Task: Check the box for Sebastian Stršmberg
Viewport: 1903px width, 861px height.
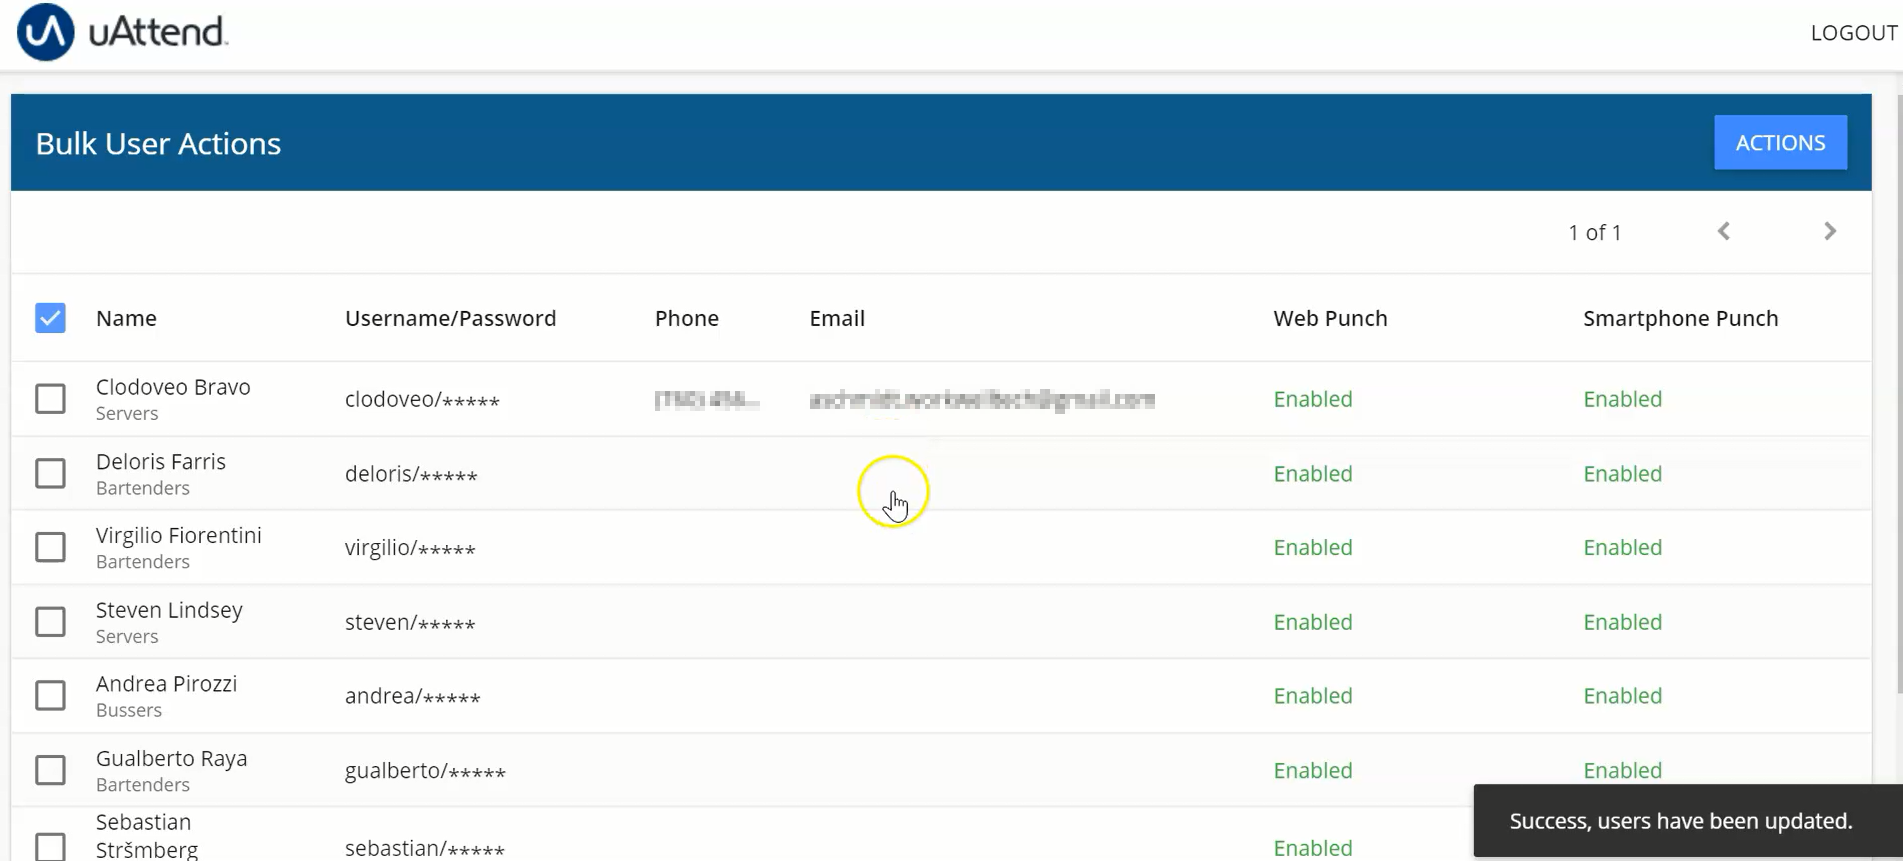Action: pos(50,847)
